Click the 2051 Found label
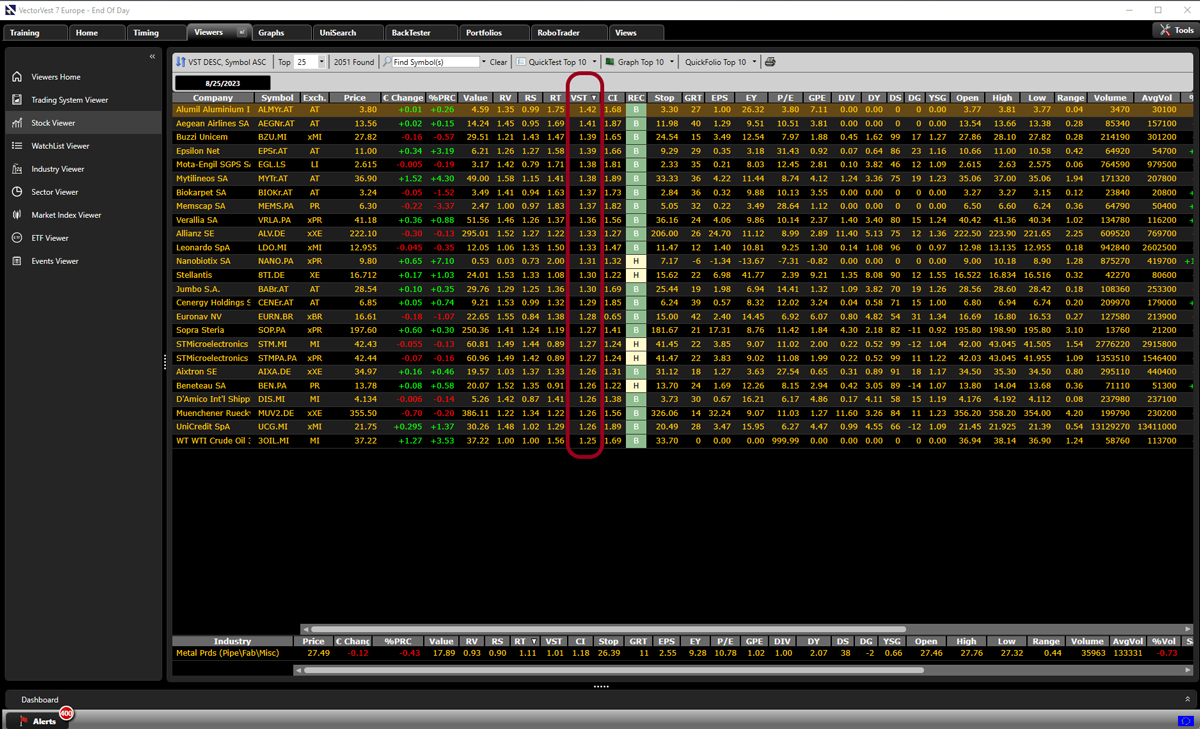Screen dimensions: 1200x729 coord(354,62)
